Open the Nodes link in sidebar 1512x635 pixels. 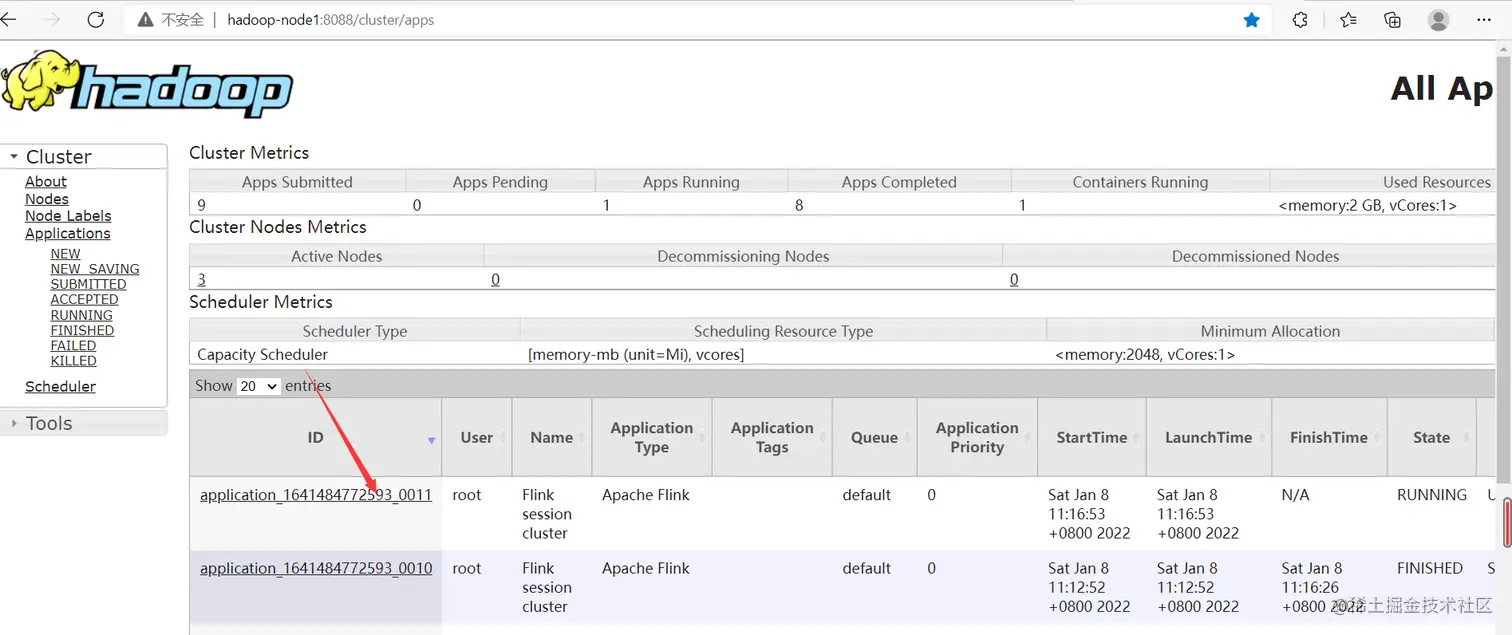tap(47, 199)
